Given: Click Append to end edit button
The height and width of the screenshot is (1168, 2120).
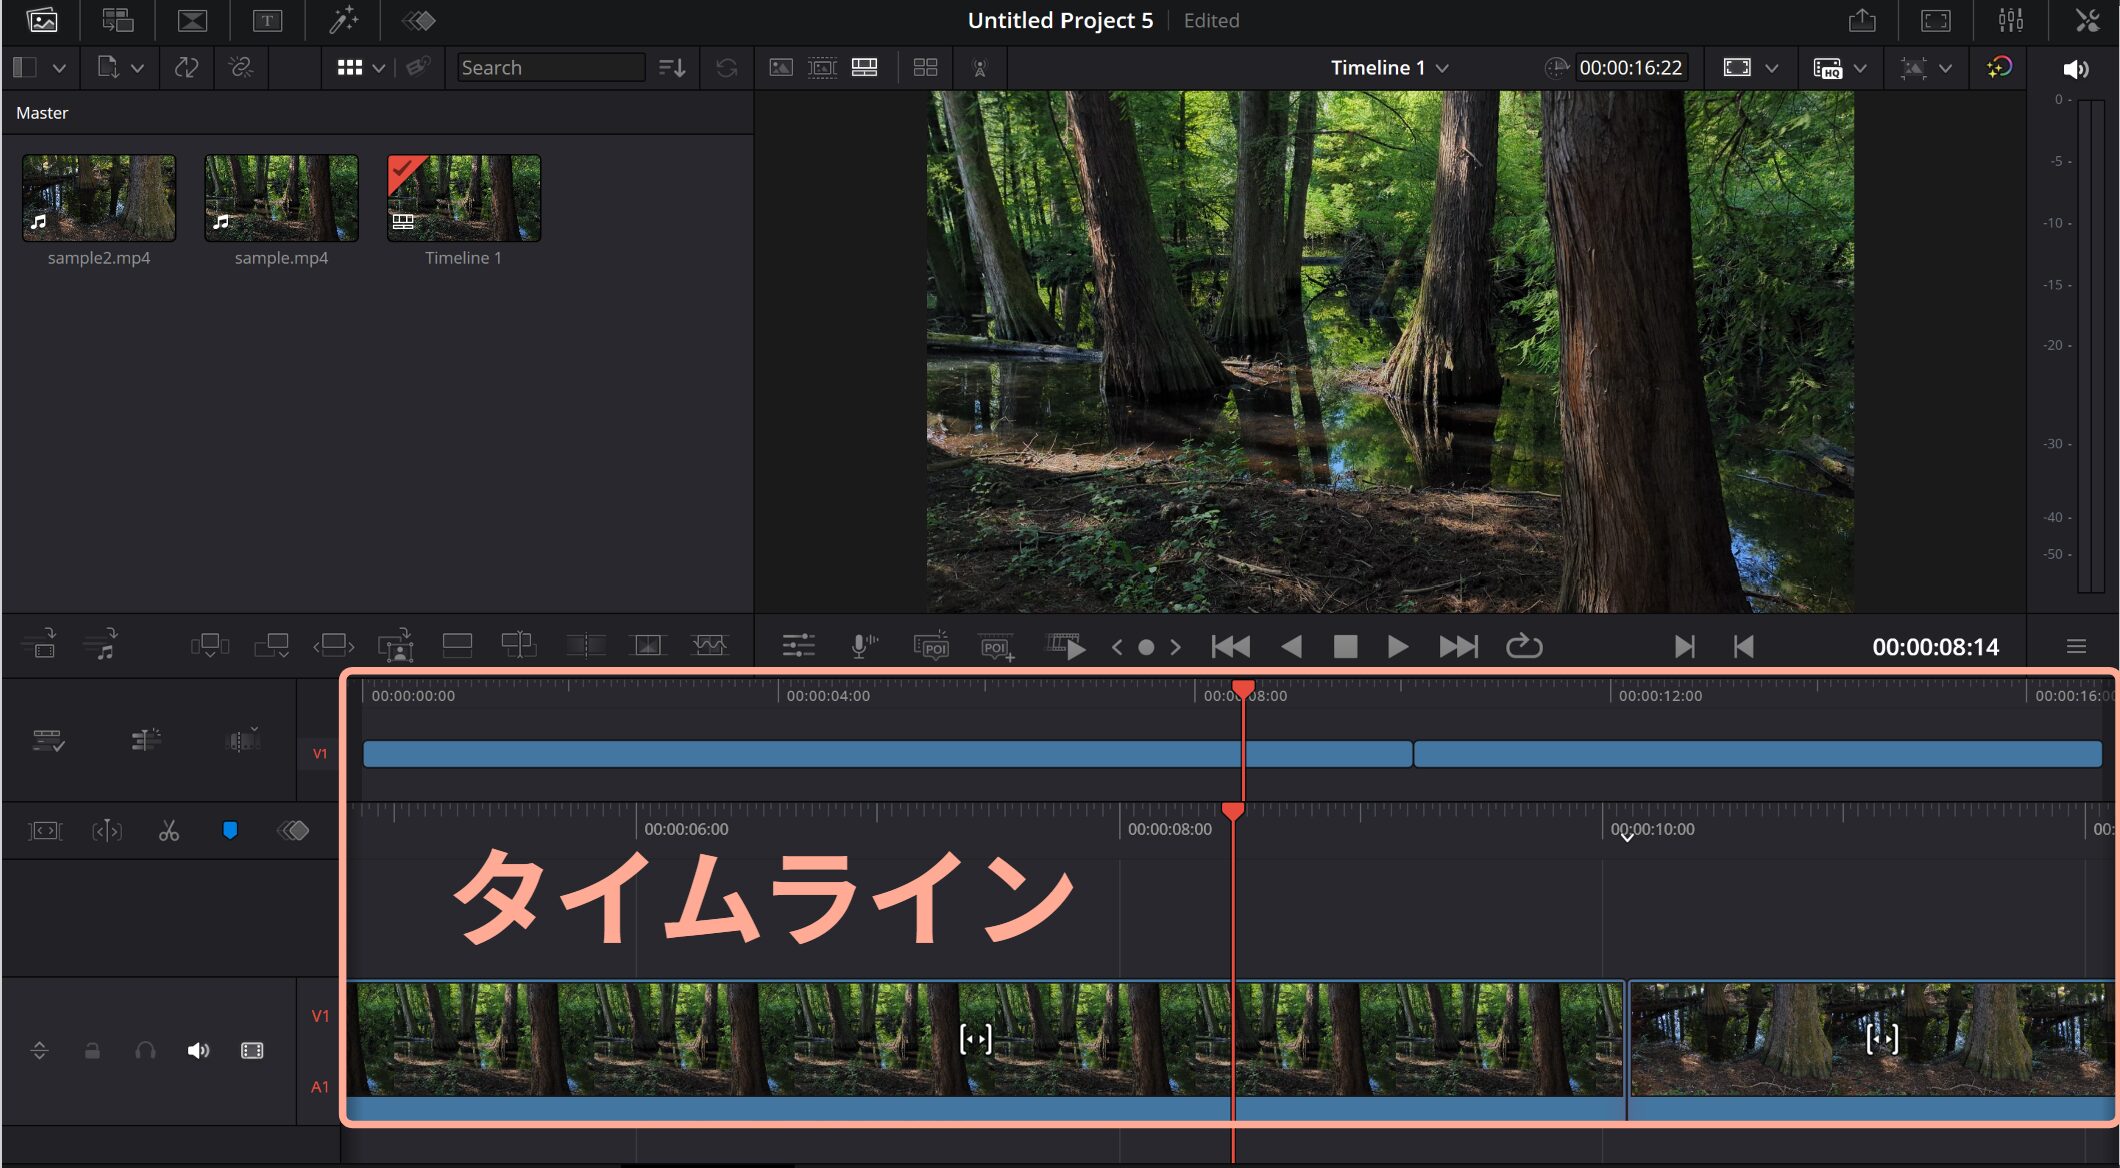Looking at the screenshot, I should (272, 646).
